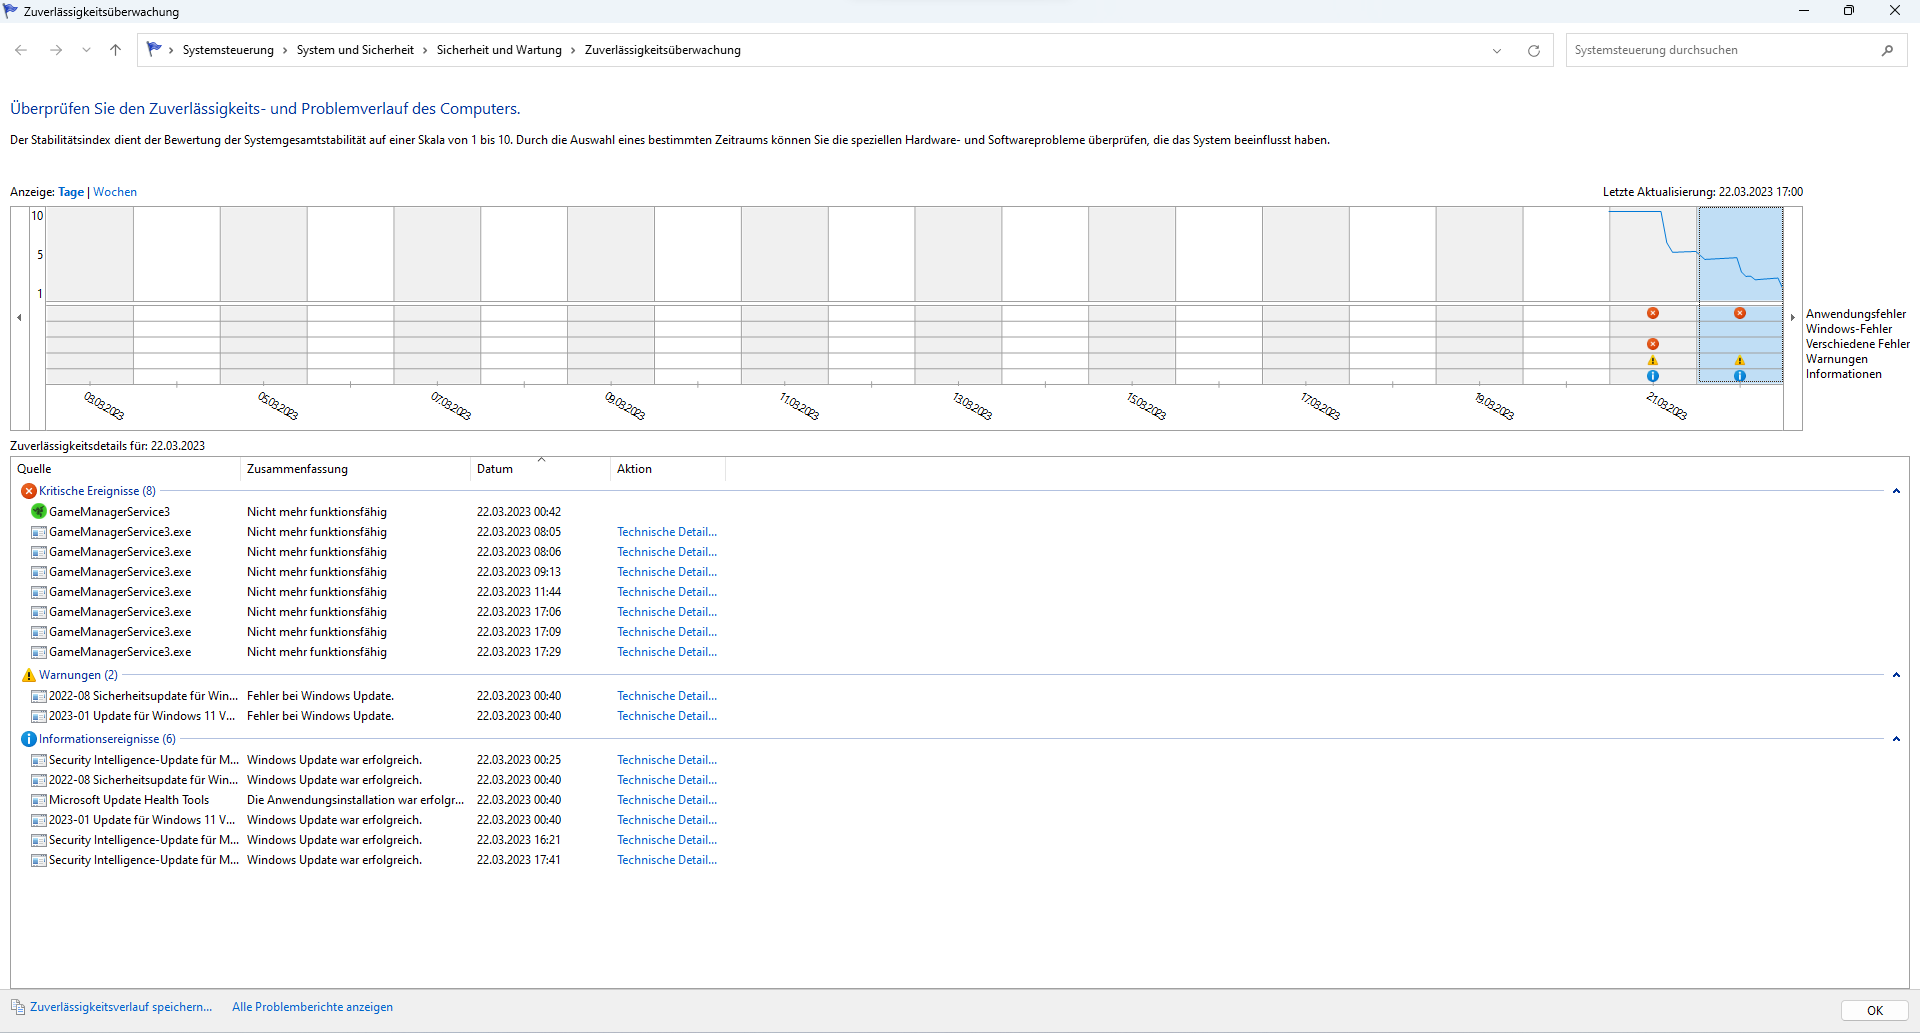The width and height of the screenshot is (1920, 1033).
Task: Click the Warnungen triangle icon in the selected day column
Action: pos(1740,360)
